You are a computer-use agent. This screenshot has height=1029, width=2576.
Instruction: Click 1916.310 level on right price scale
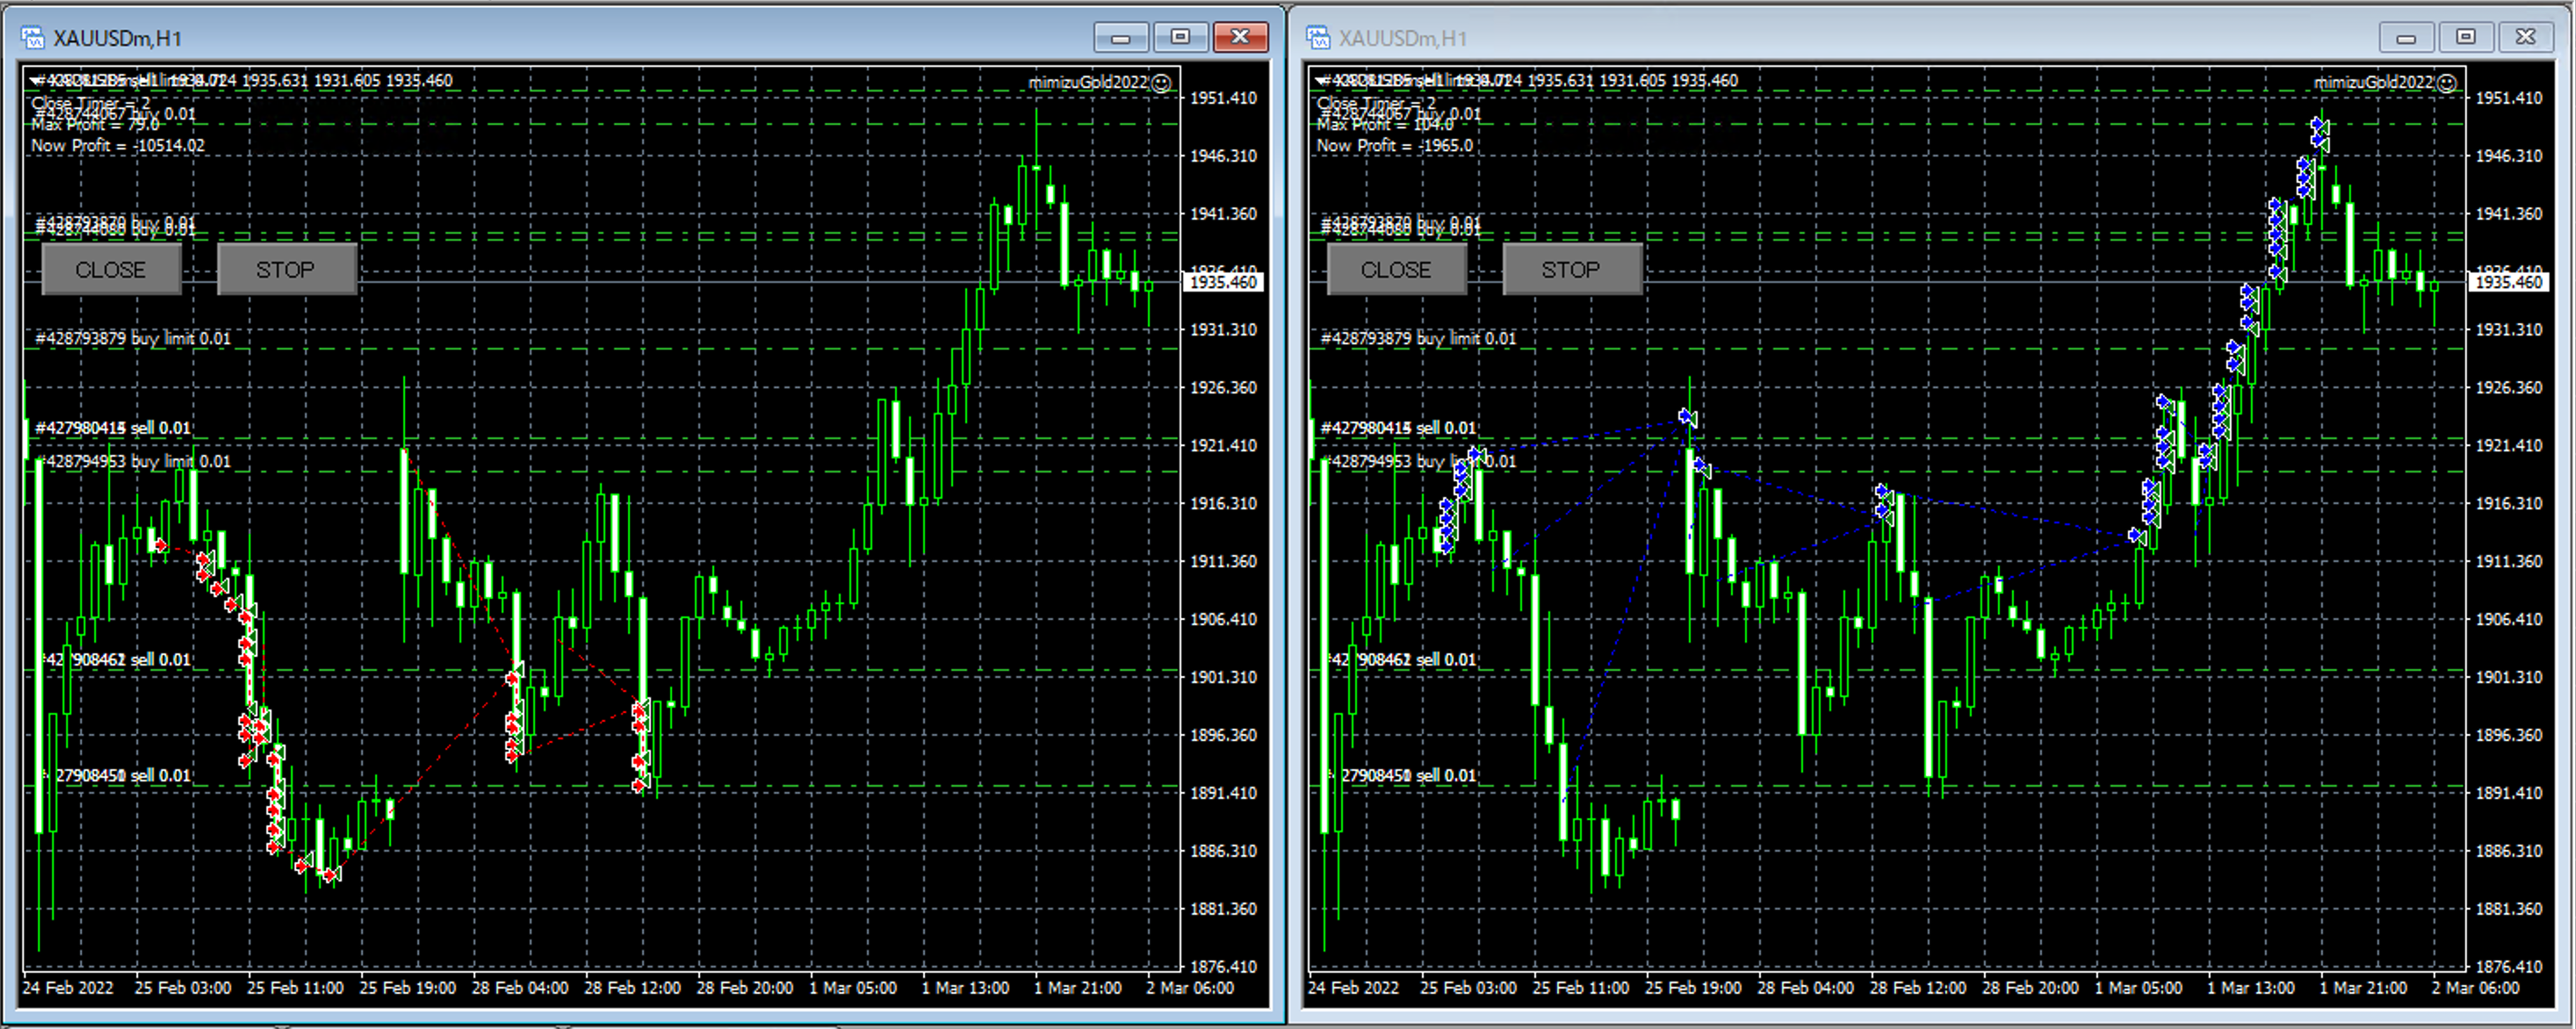pos(2508,504)
